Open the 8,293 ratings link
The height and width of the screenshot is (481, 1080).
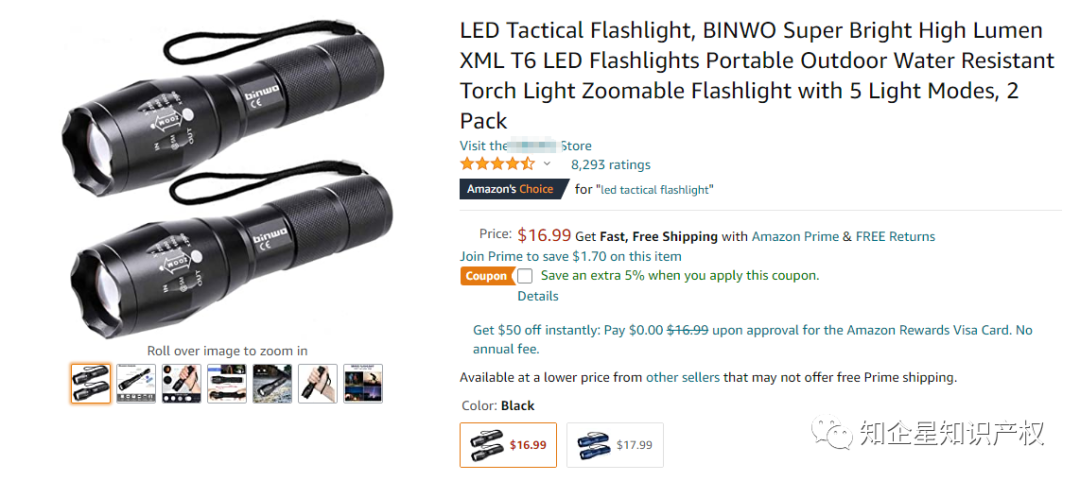pos(610,165)
